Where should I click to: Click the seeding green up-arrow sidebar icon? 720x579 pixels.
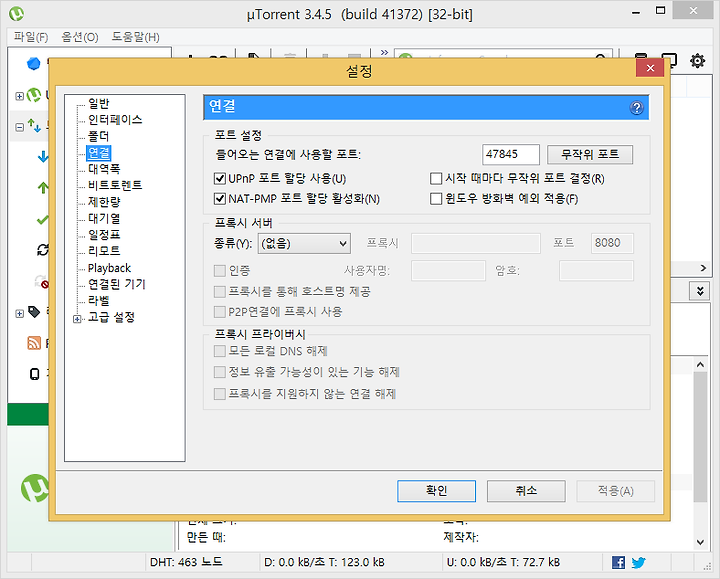(x=43, y=187)
